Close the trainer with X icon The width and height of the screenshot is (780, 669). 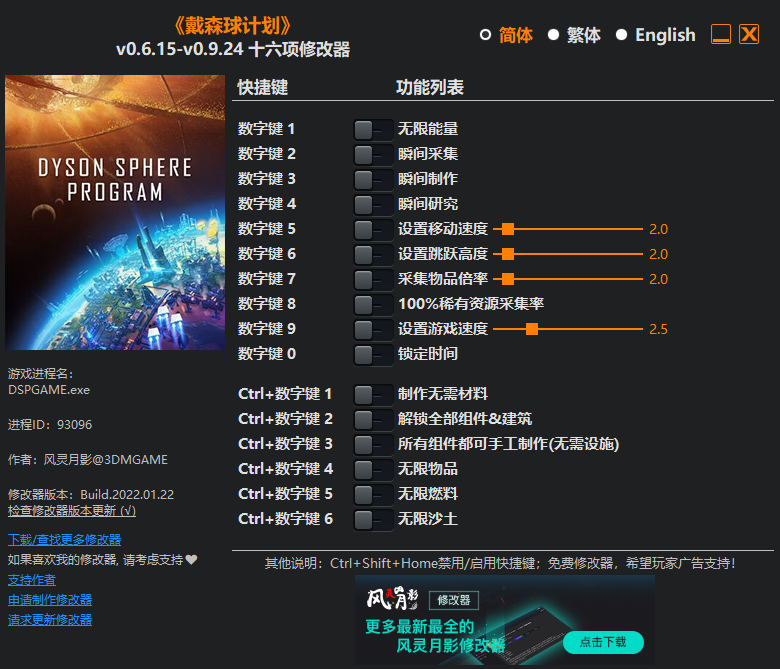tap(749, 34)
